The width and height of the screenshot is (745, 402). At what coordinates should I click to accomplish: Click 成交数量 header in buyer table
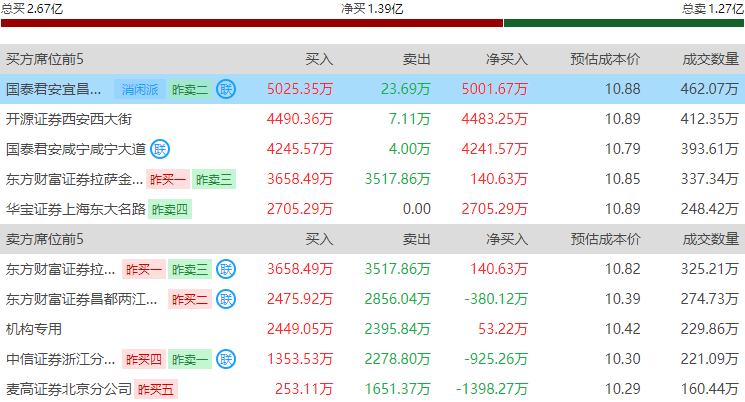(710, 59)
